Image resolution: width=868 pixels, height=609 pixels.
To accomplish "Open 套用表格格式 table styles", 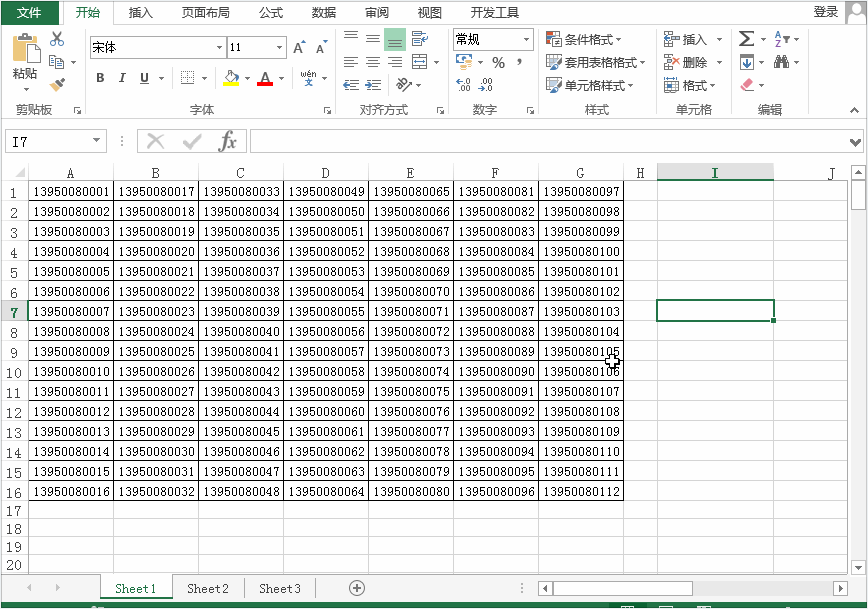I will (x=596, y=63).
